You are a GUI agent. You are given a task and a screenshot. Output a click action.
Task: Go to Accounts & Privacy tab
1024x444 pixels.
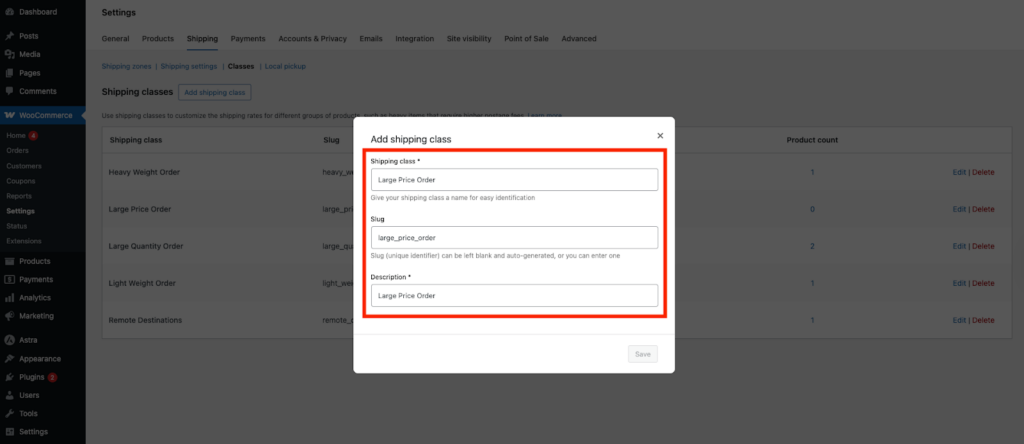313,39
